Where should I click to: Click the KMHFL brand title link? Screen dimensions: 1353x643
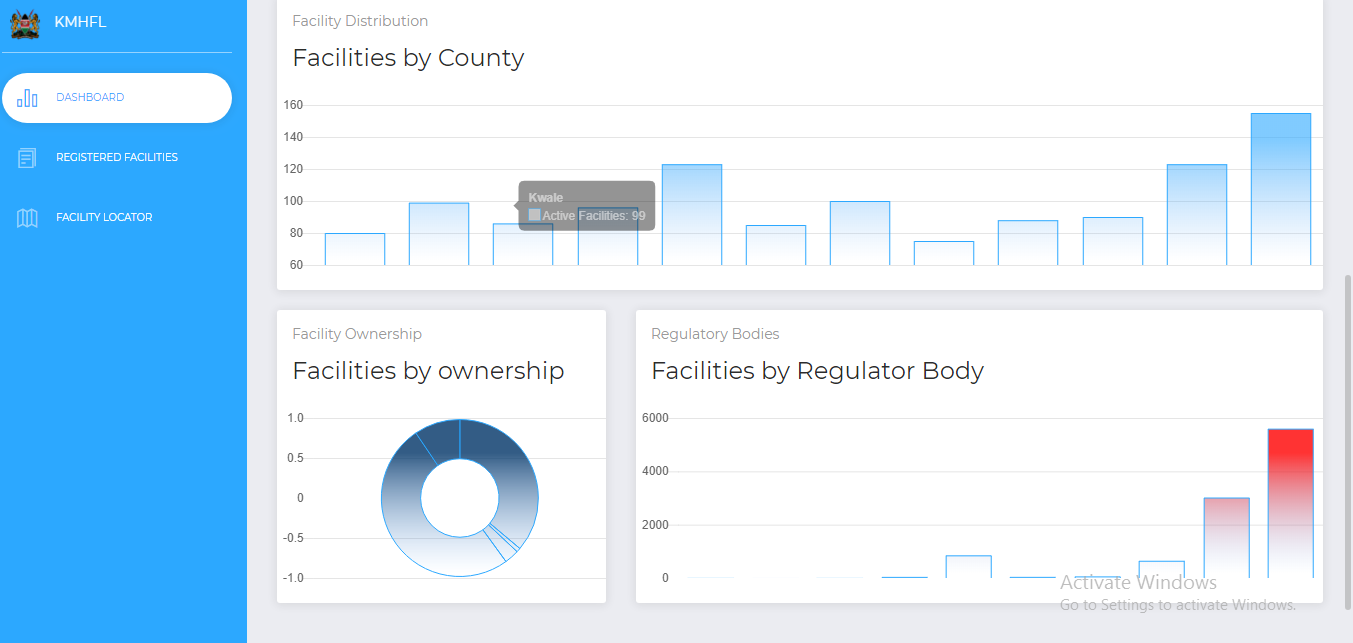pyautogui.click(x=80, y=22)
